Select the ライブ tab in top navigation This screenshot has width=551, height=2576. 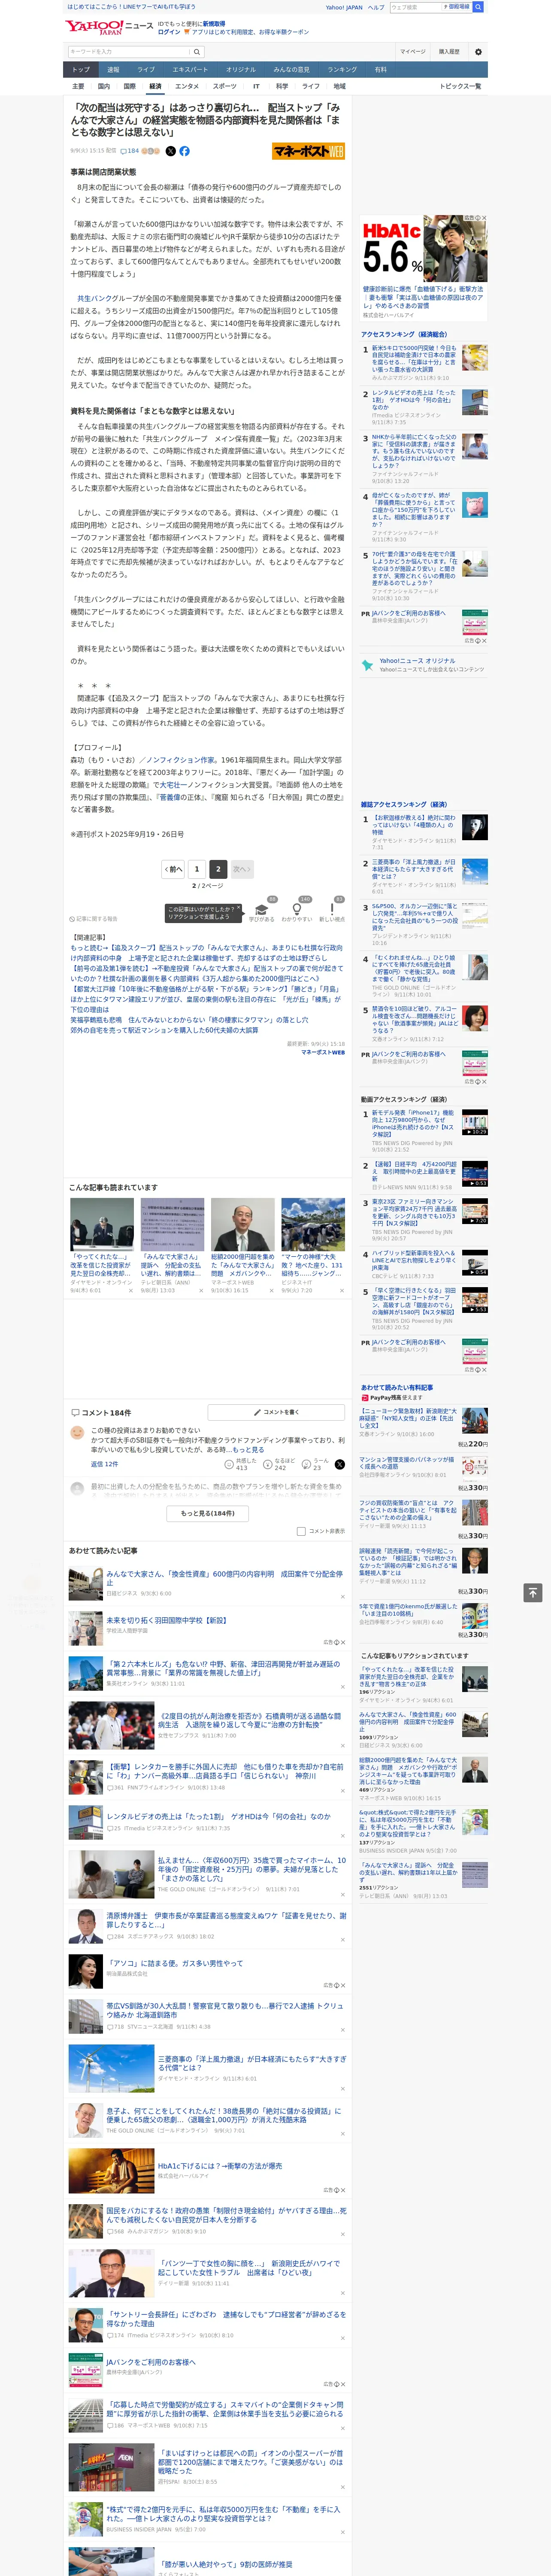tap(146, 70)
